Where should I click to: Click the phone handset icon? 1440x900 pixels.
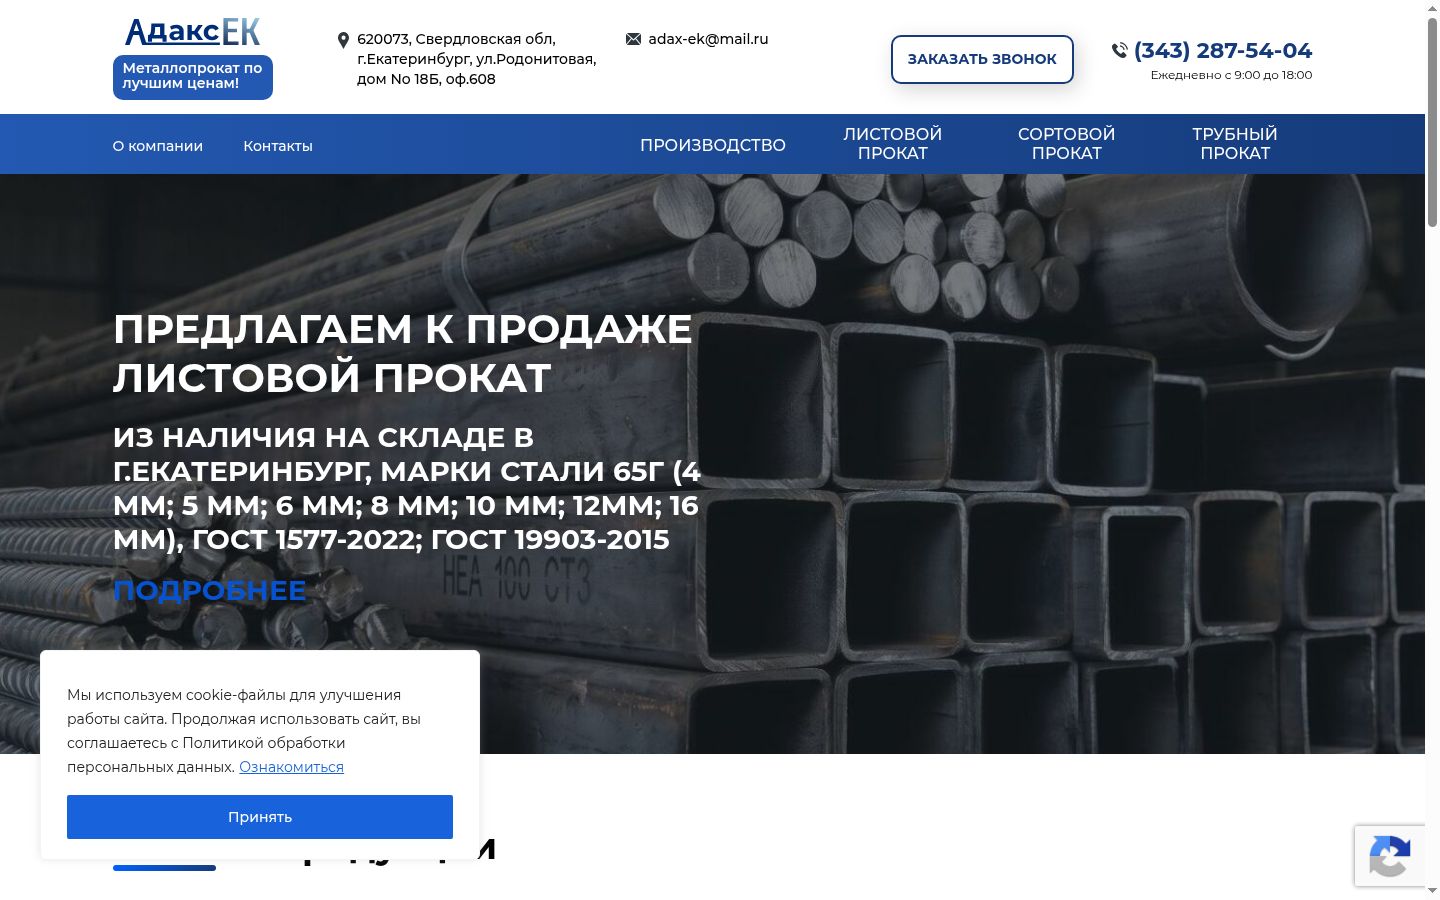point(1119,50)
